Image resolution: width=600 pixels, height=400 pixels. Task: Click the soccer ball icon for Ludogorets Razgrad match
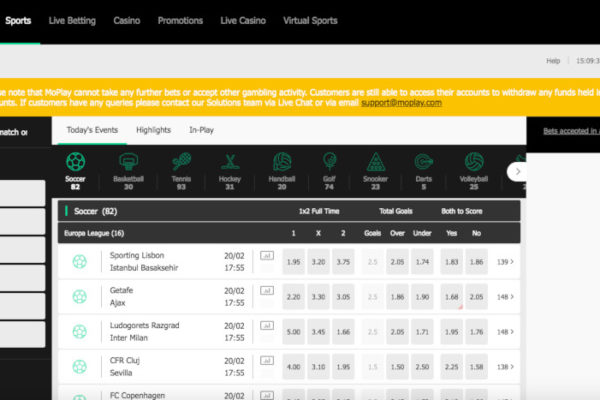tap(80, 332)
